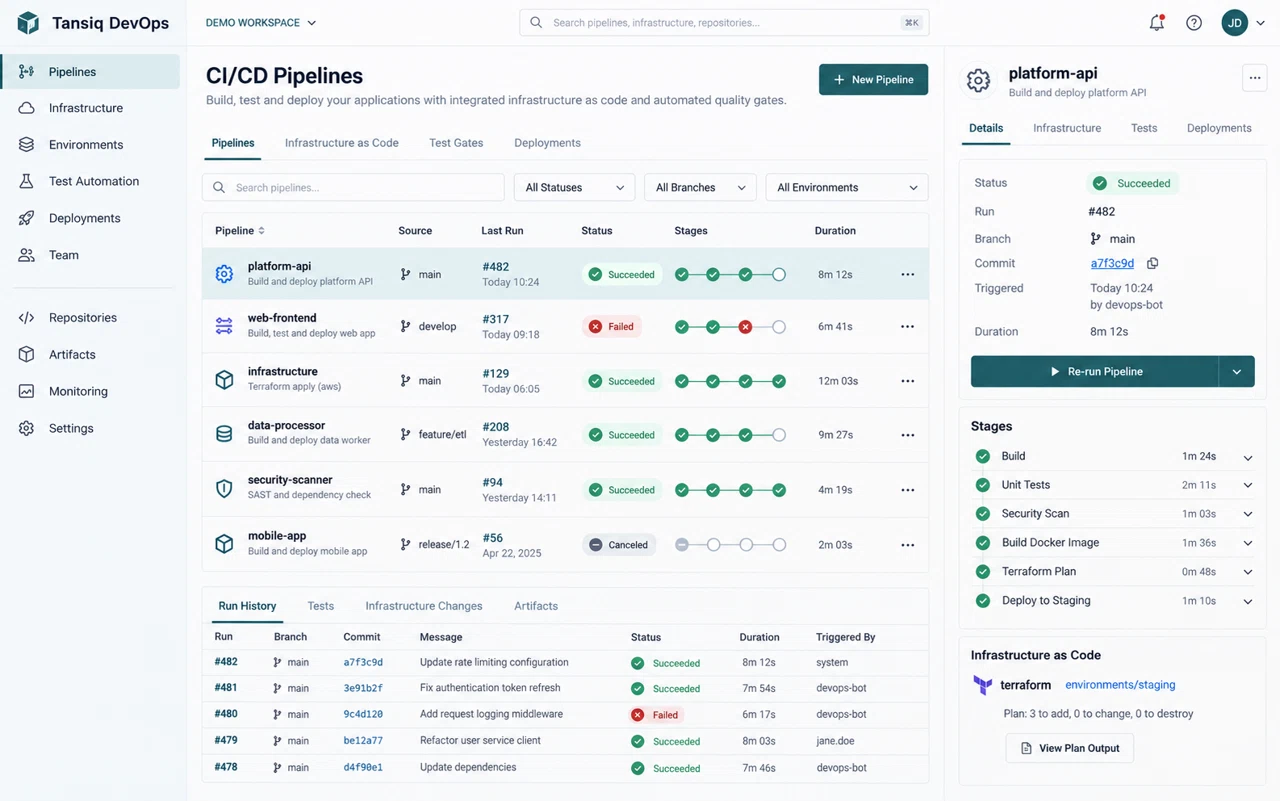Open the Re-run Pipeline dropdown arrow
Screen dimensions: 1280x801
[1237, 371]
